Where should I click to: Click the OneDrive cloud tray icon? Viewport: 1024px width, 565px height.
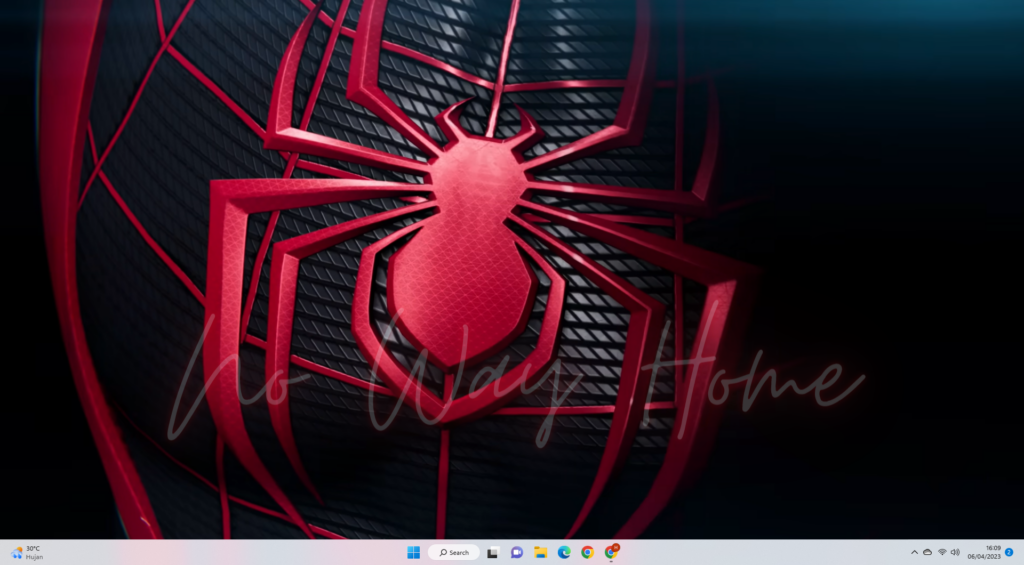[x=927, y=553]
